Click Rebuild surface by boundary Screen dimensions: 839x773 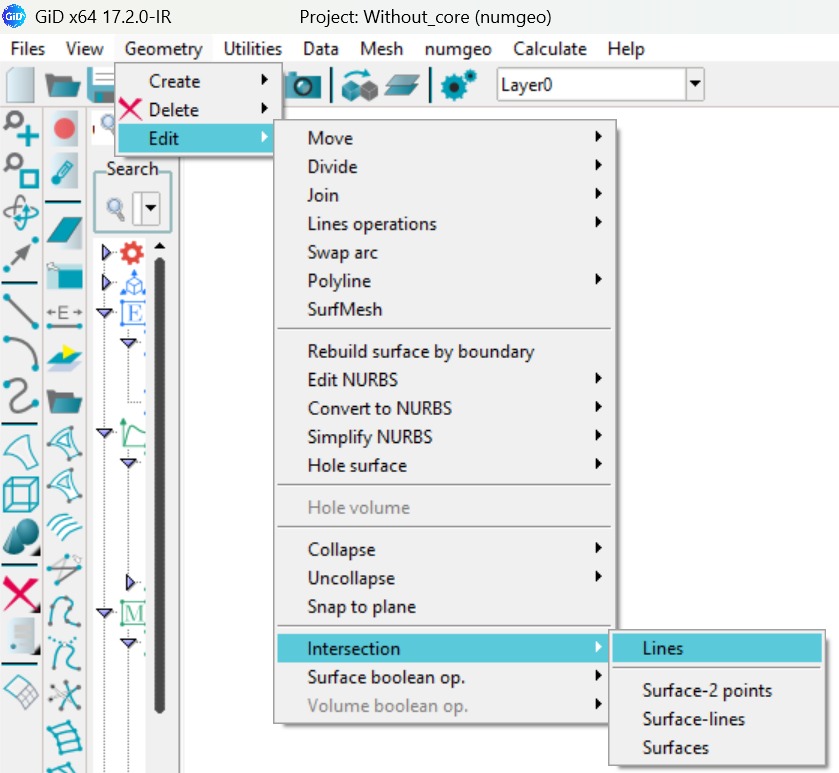pyautogui.click(x=420, y=351)
